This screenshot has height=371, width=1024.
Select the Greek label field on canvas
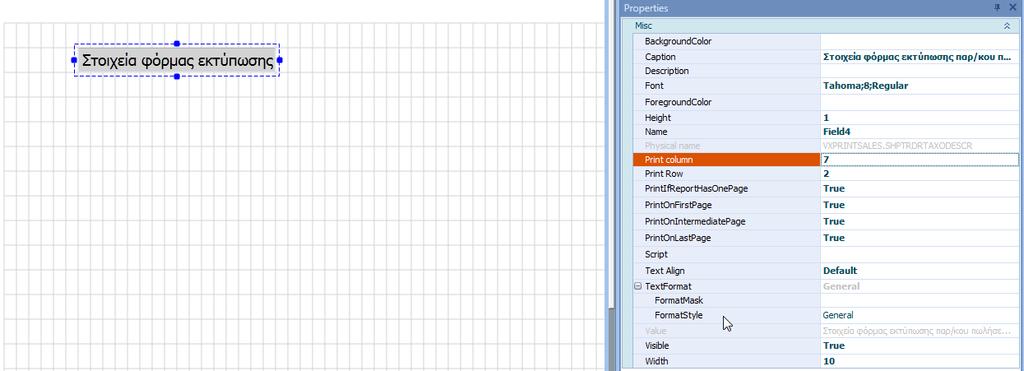[177, 61]
